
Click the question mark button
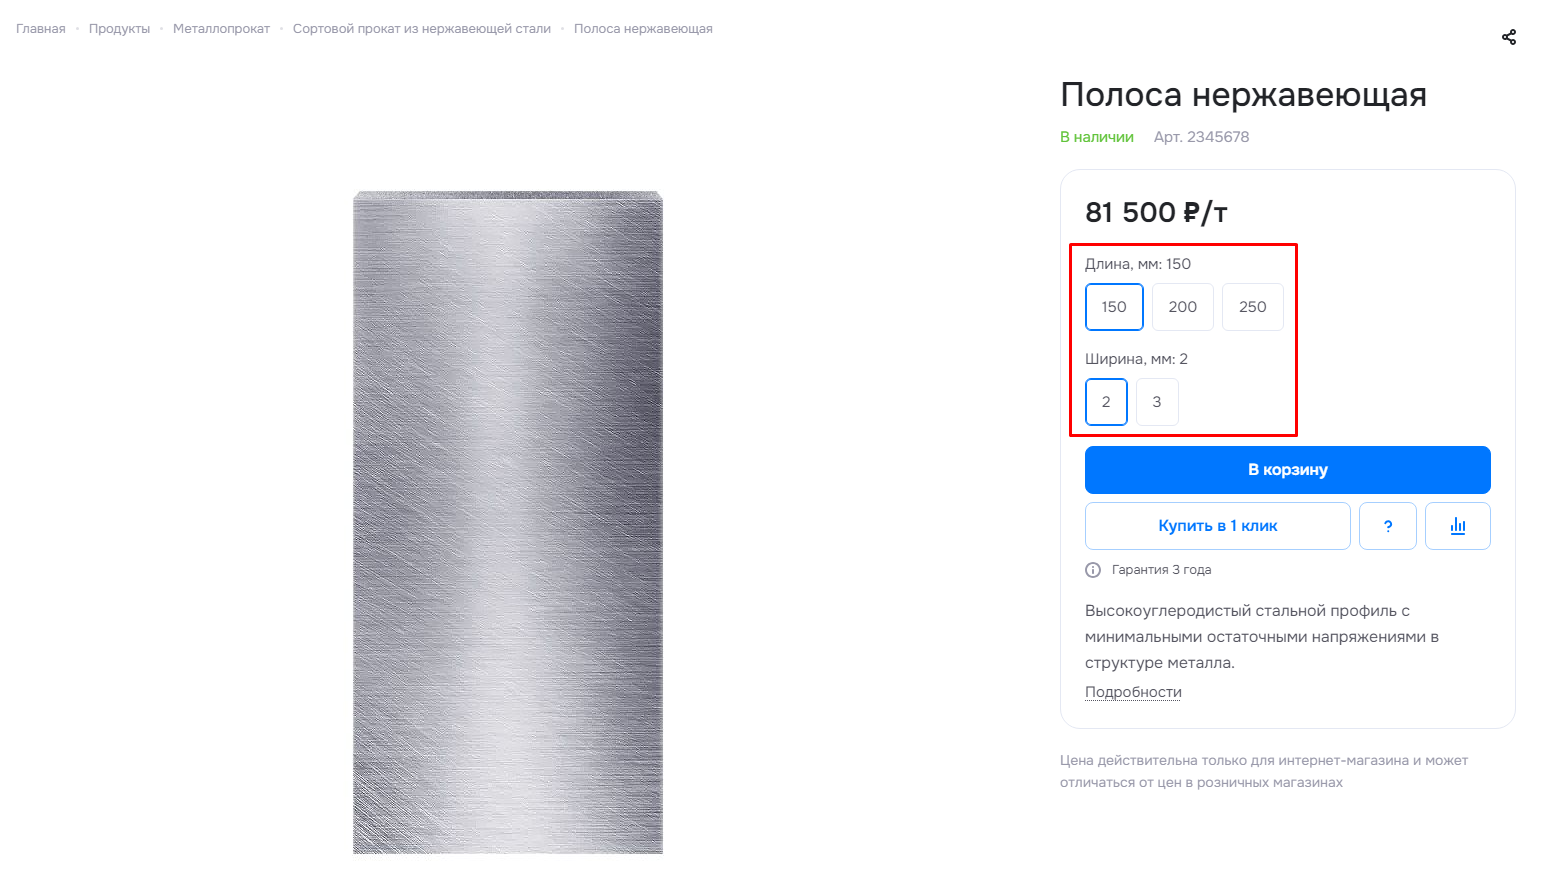pyautogui.click(x=1388, y=526)
